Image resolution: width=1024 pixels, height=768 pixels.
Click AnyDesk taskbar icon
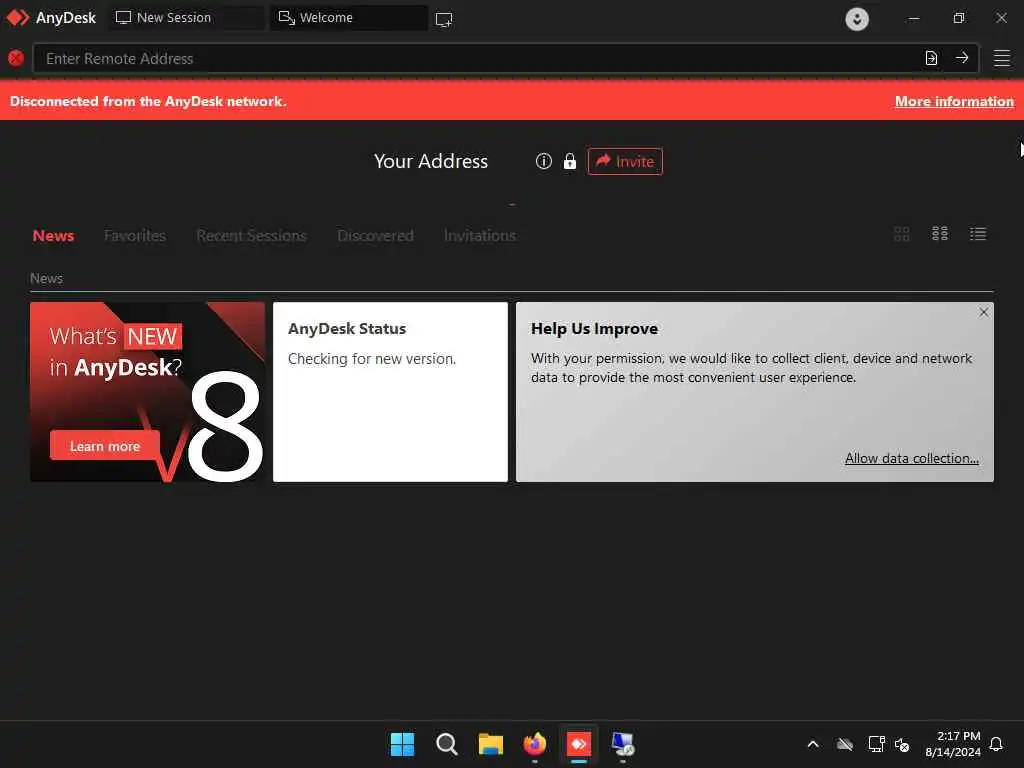click(579, 744)
